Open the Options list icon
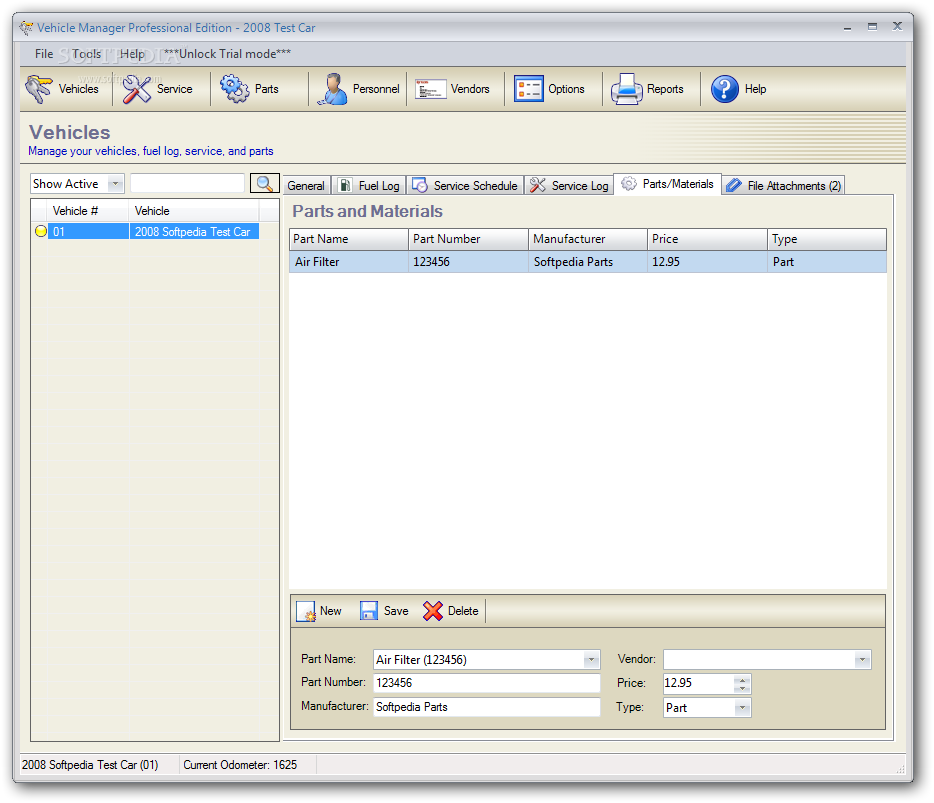Screen dimensions: 934x803 [528, 89]
